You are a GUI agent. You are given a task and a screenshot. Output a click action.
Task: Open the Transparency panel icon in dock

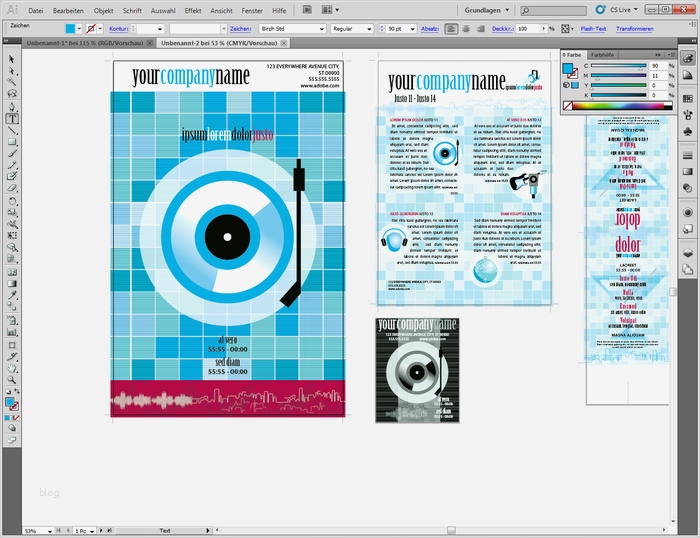click(x=688, y=188)
